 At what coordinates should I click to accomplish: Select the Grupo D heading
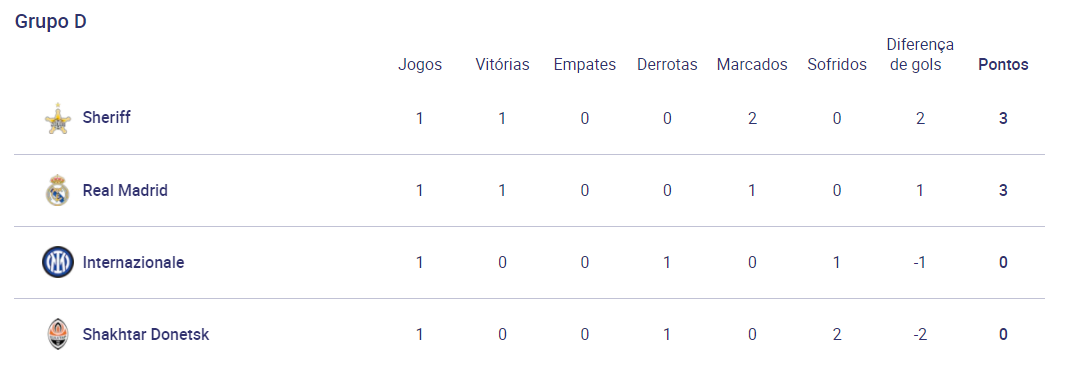click(x=50, y=22)
